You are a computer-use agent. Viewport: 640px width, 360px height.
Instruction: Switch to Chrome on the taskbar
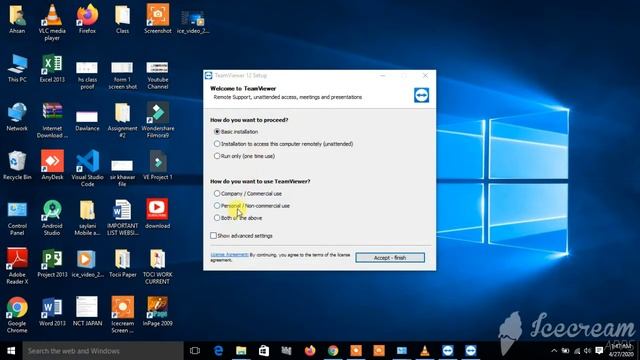point(333,351)
